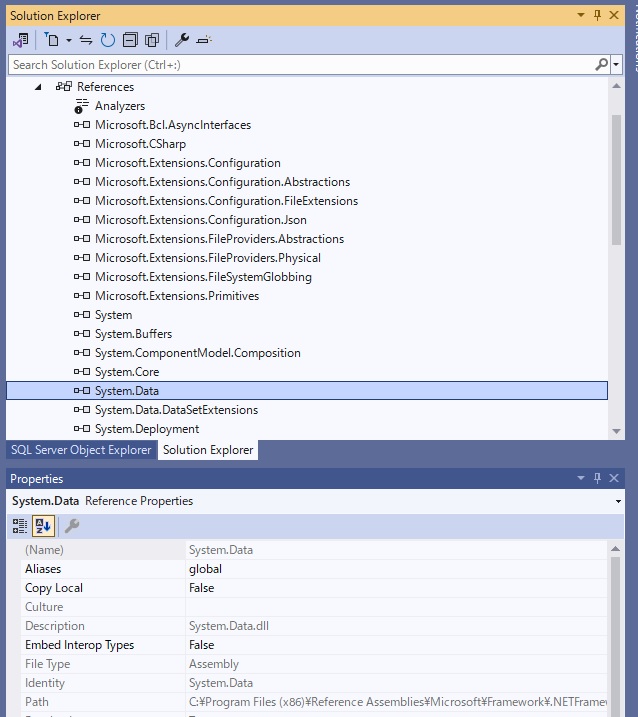Open Solution Explorer window position dropdown
Screen dimensions: 638x717
point(581,15)
